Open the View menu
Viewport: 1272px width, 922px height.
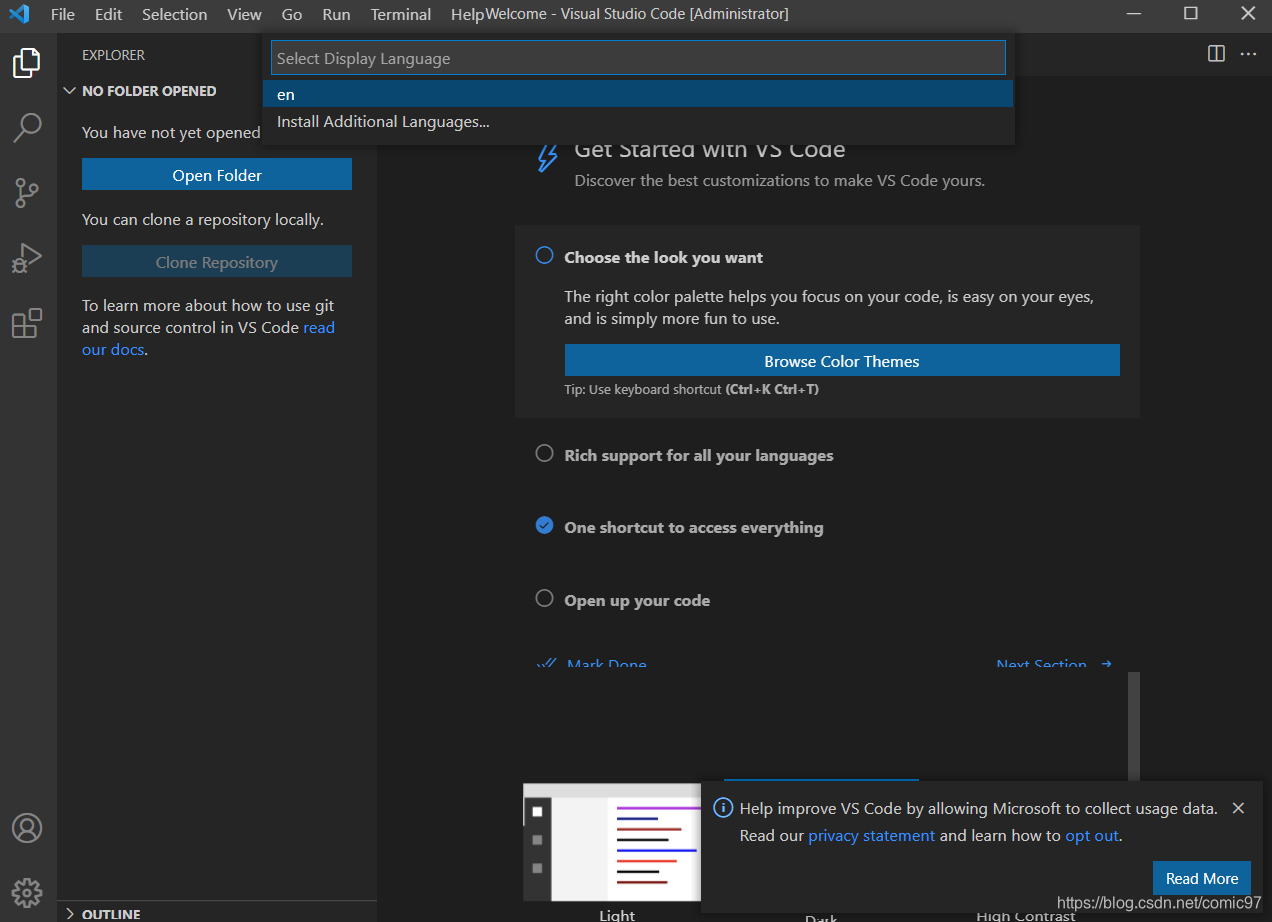coord(244,14)
